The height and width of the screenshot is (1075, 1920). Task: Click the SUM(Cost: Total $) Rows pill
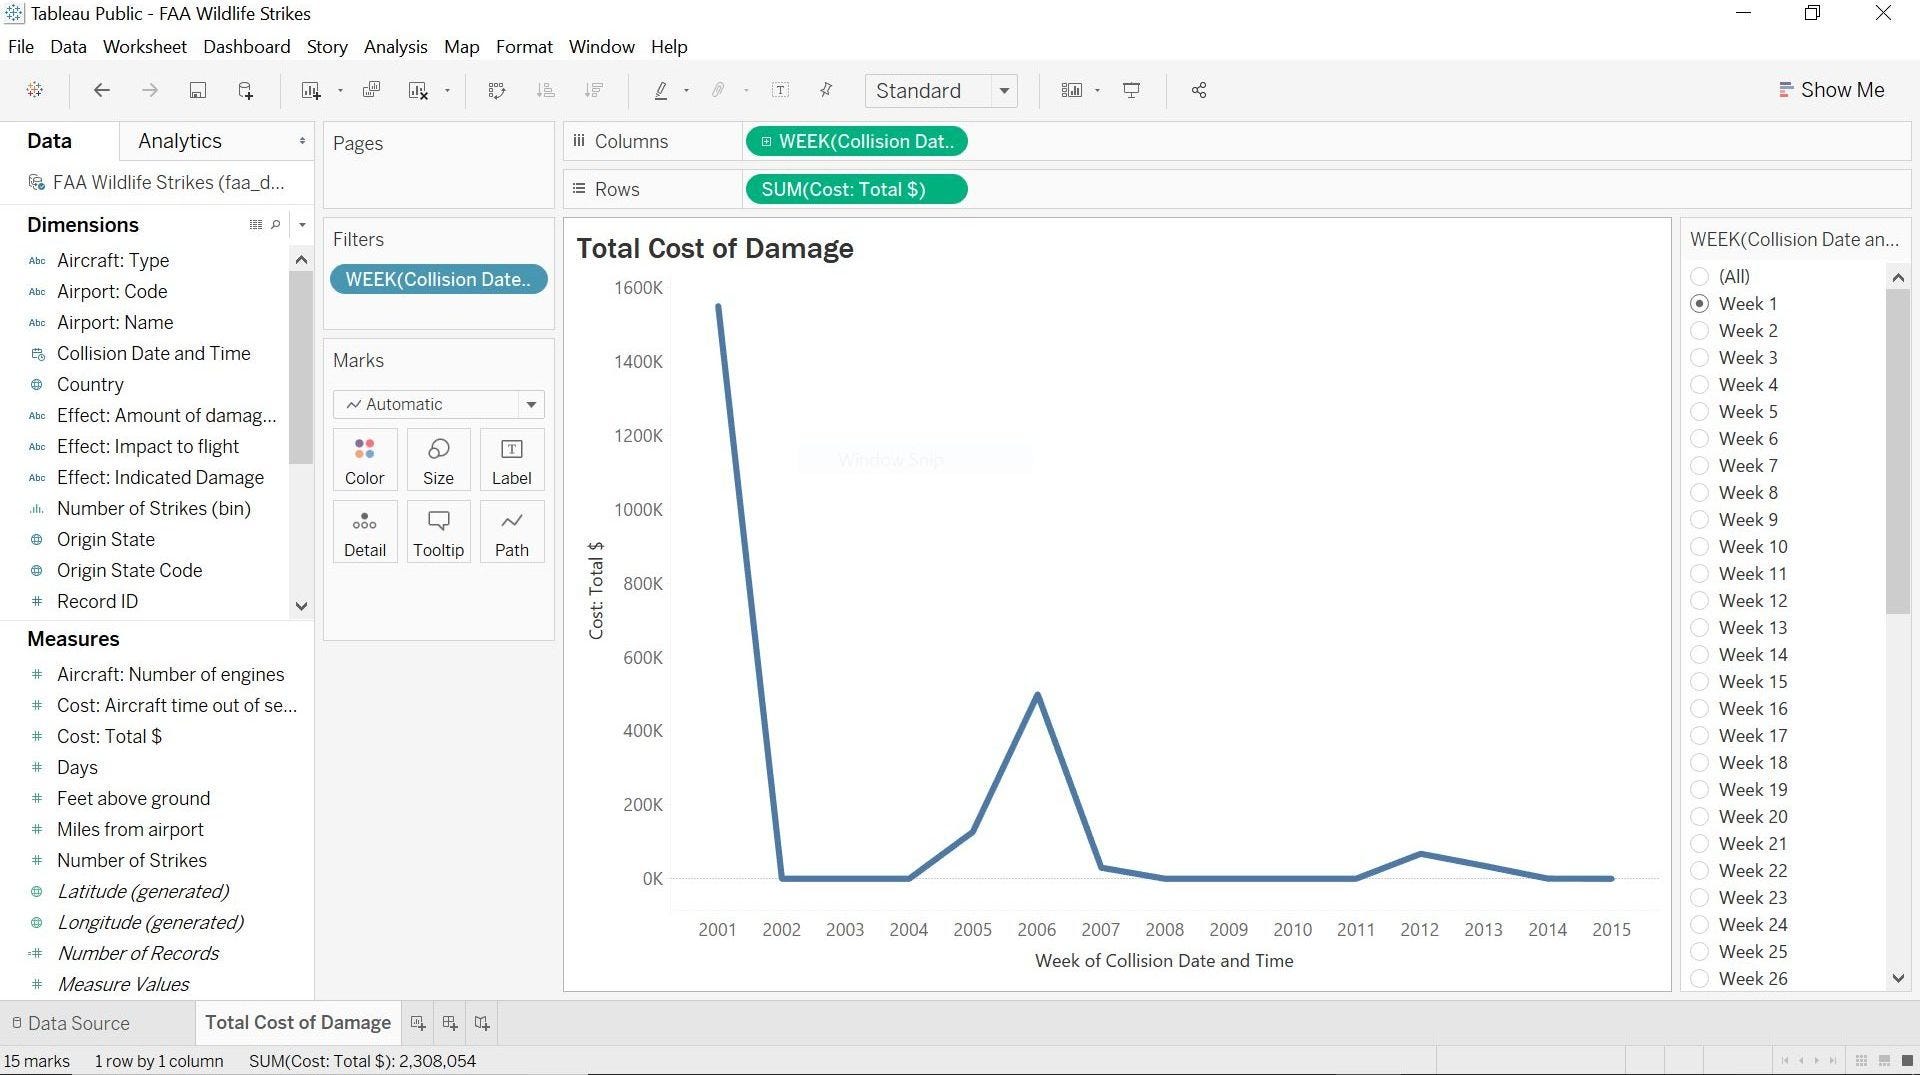(x=856, y=189)
